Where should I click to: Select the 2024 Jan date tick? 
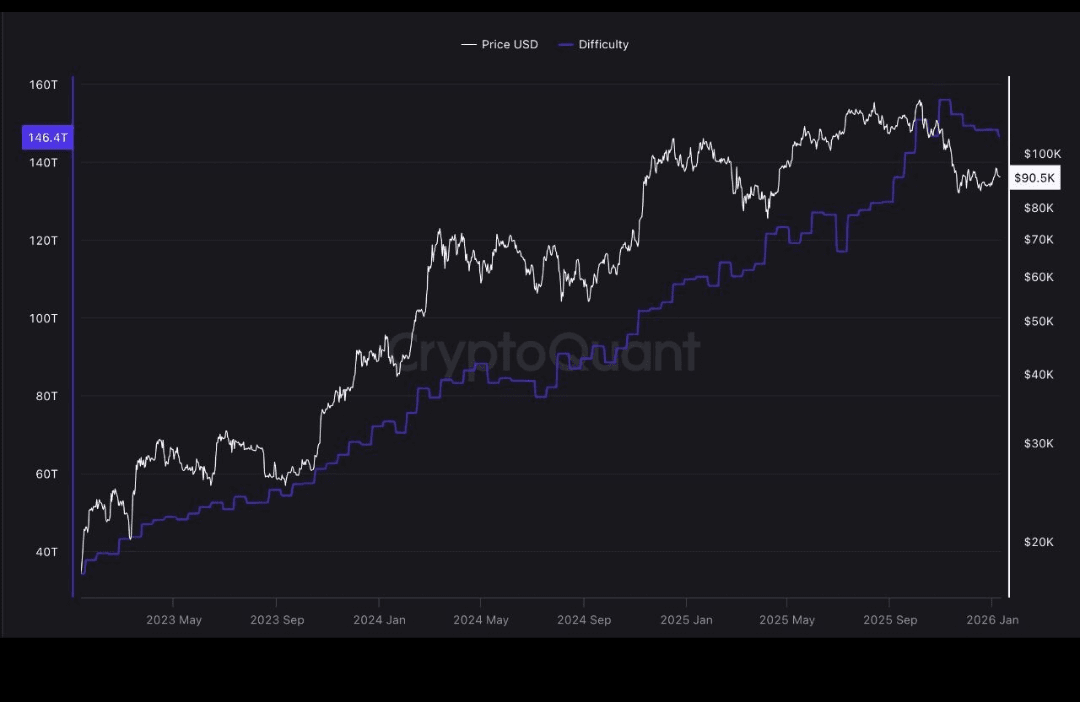(x=379, y=620)
